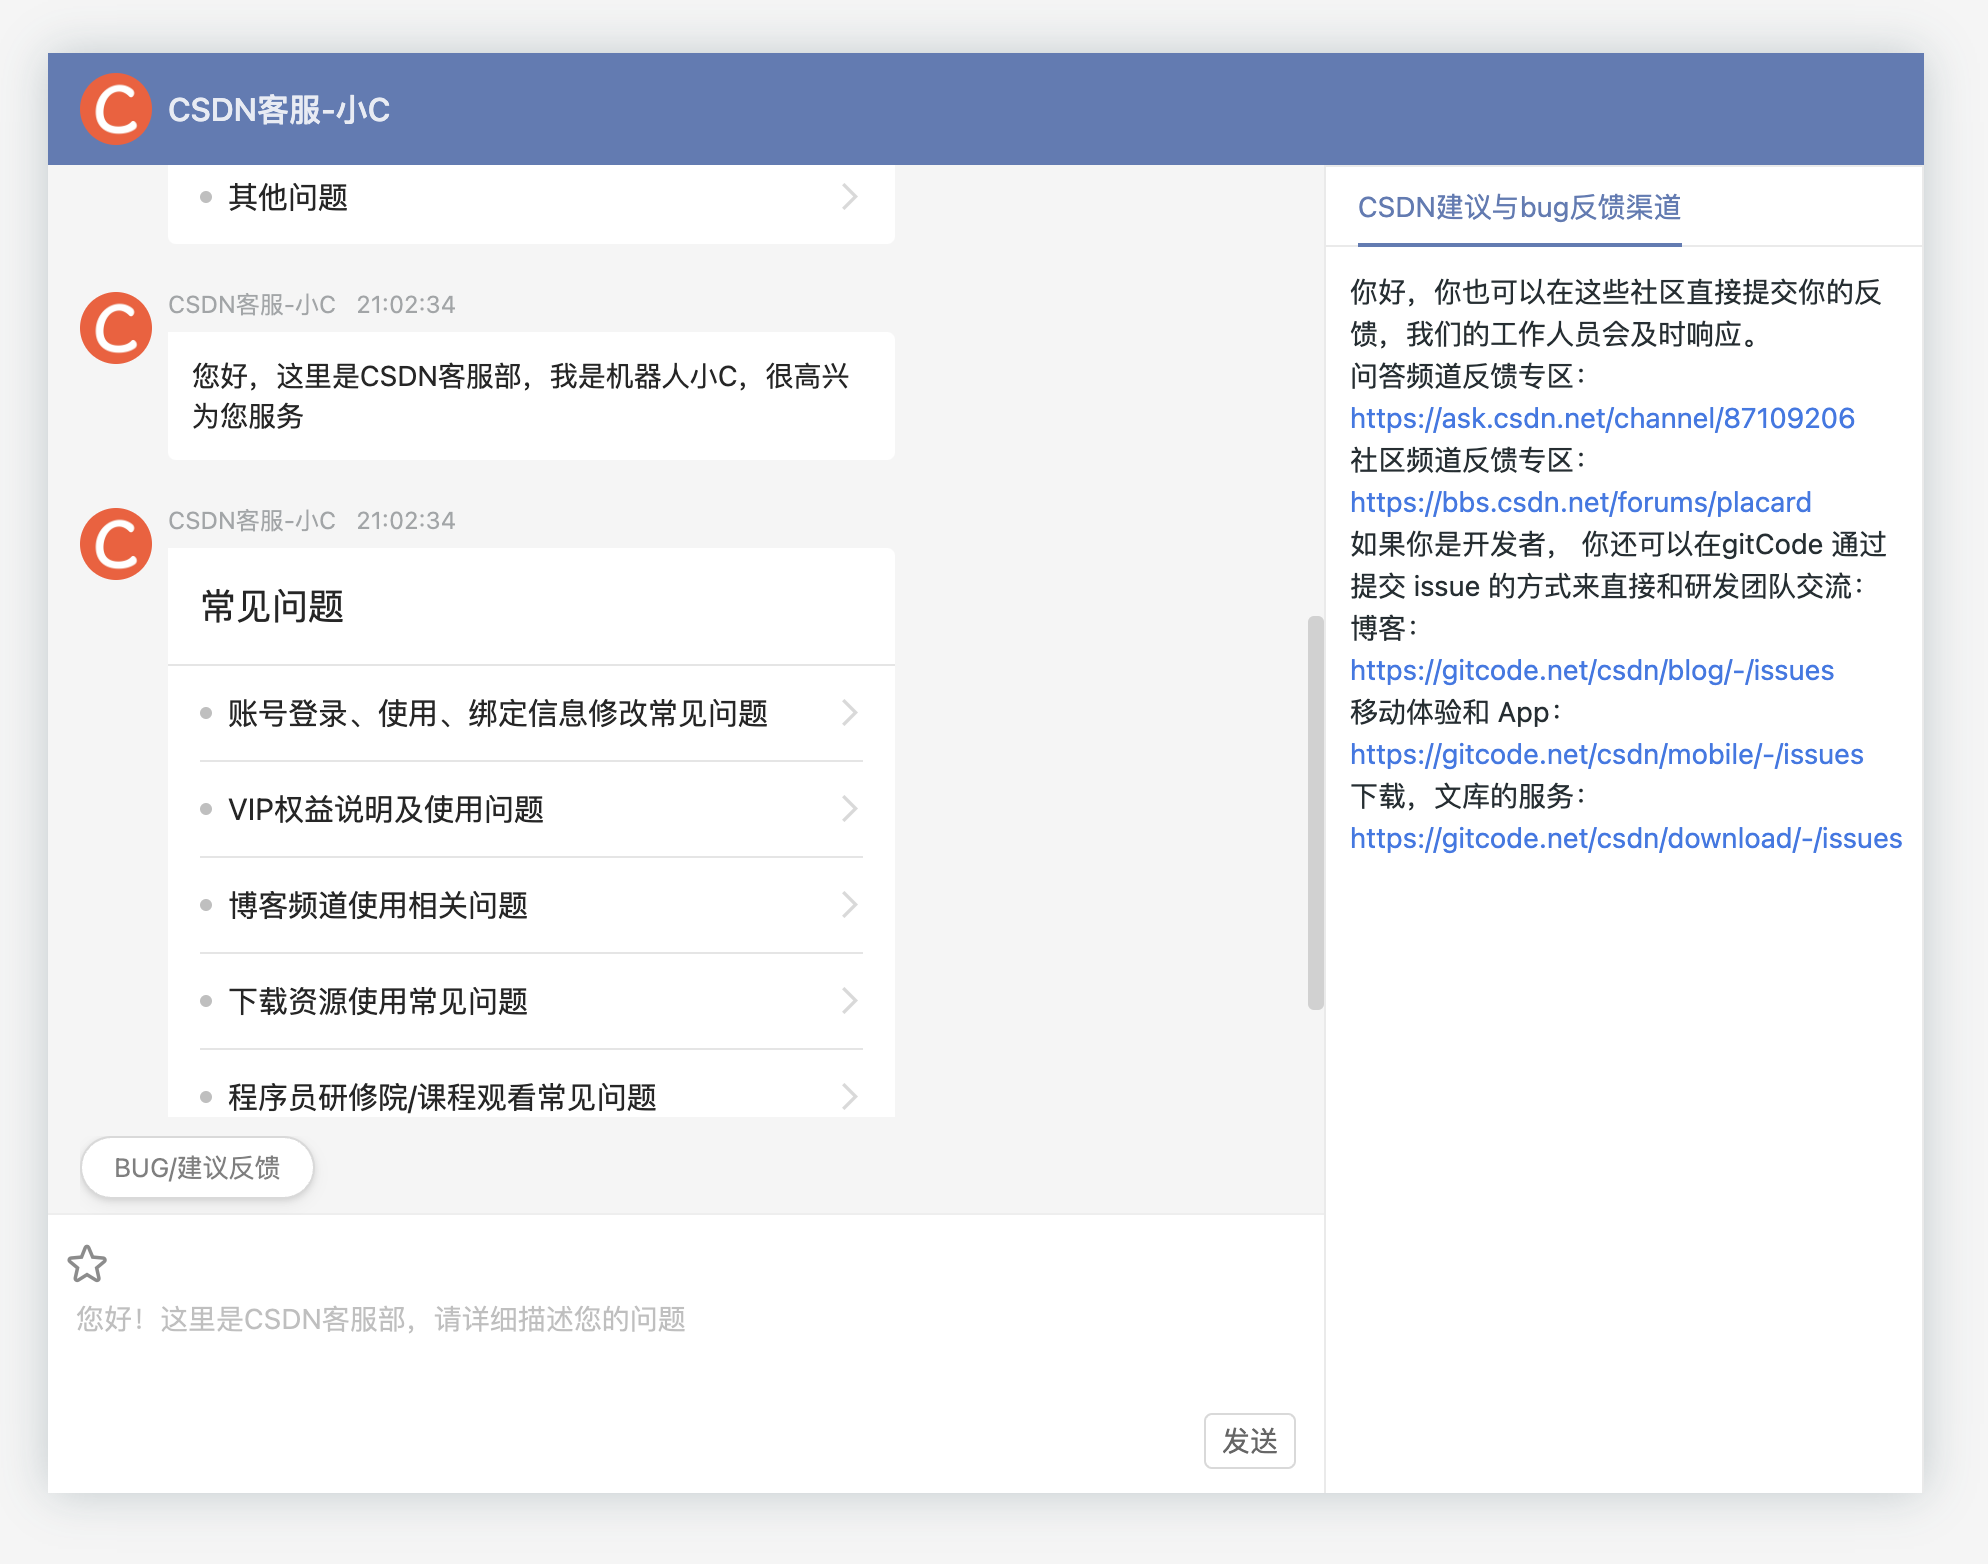
Task: Click the 问答频道反馈专区 label
Action: coord(1467,376)
